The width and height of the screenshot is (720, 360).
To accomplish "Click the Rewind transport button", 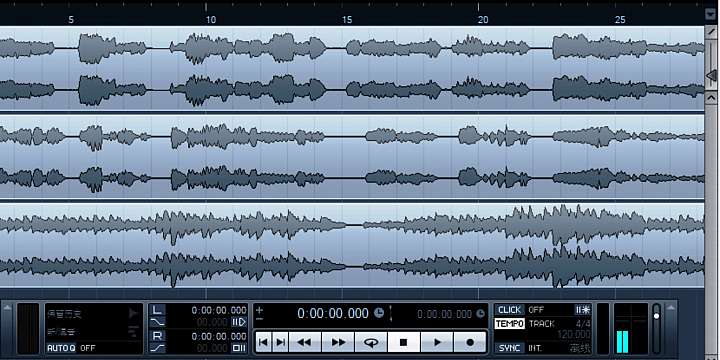I will (x=304, y=342).
